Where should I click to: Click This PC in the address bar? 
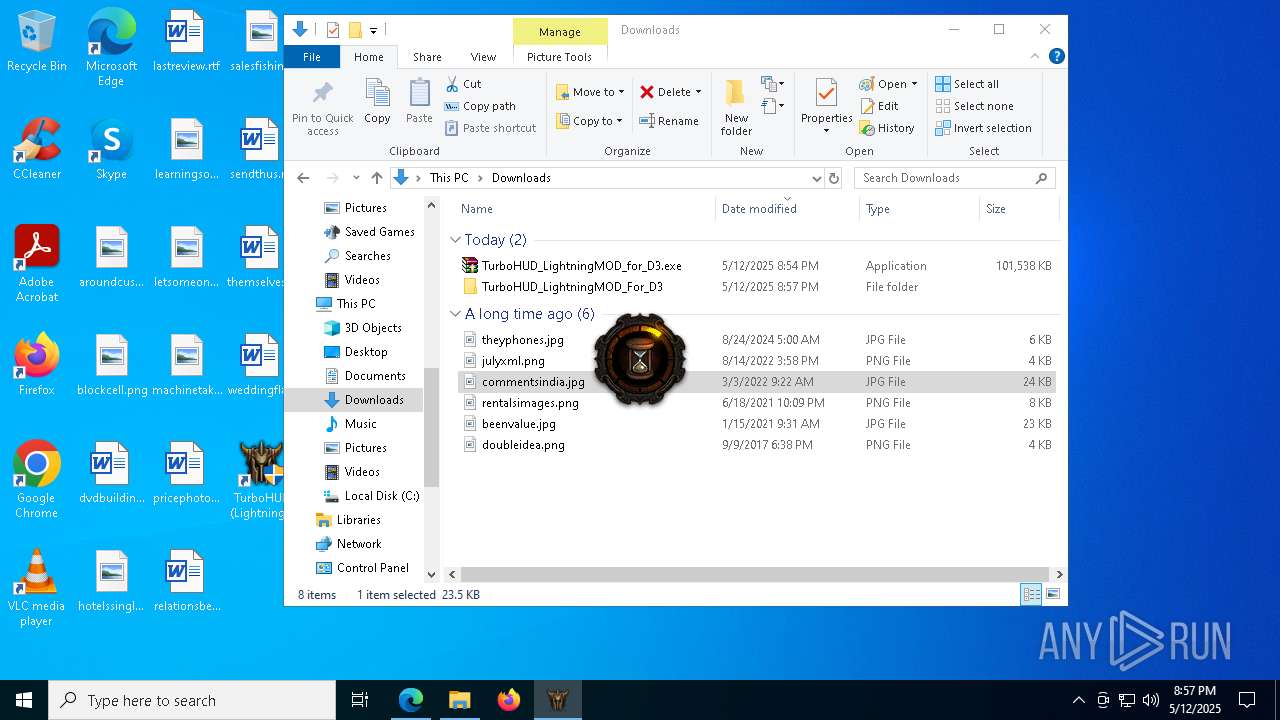[449, 178]
